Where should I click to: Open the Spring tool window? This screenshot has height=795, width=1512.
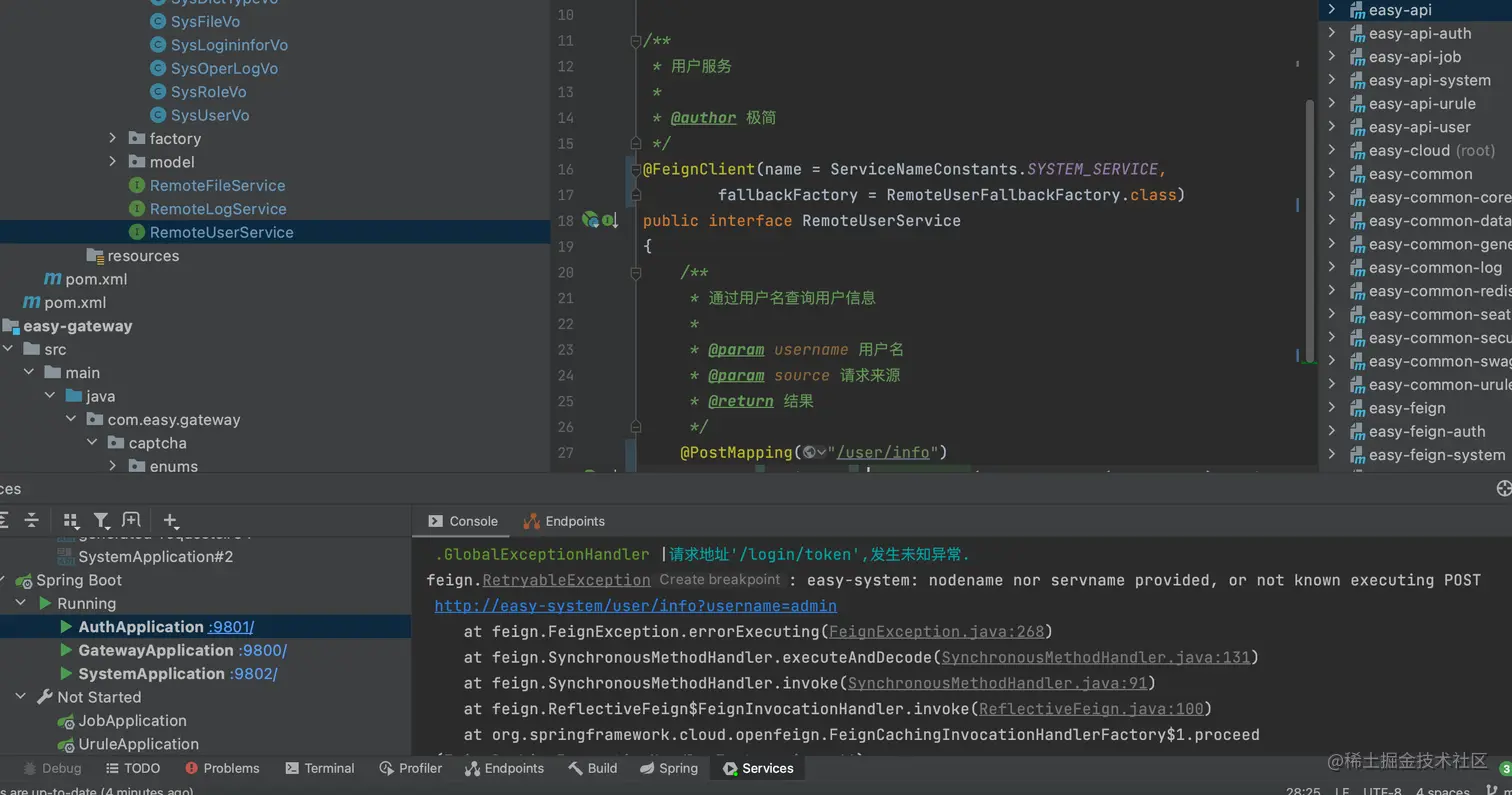click(x=668, y=768)
